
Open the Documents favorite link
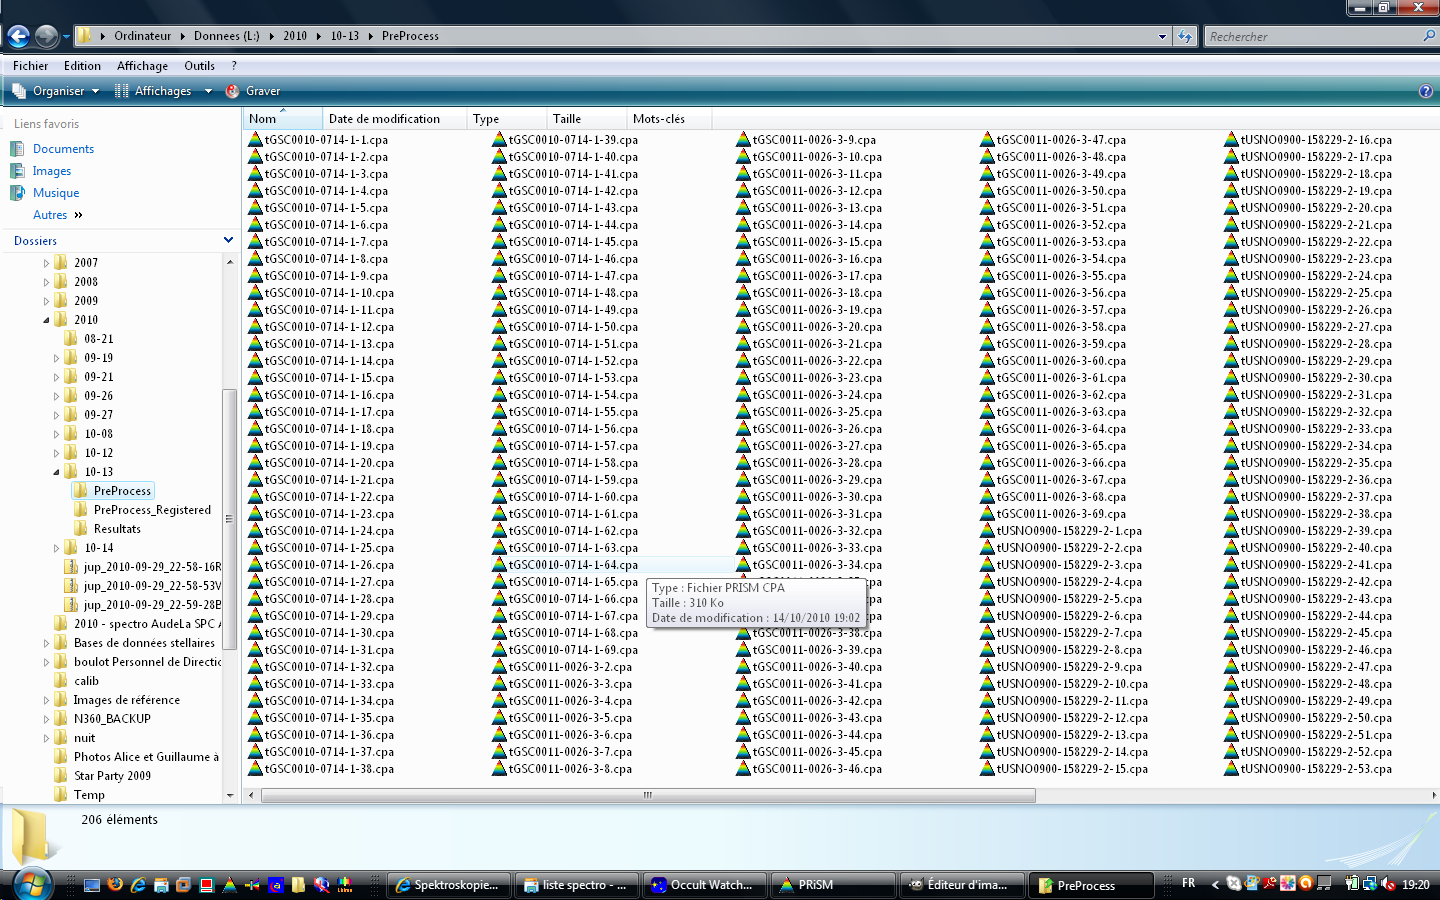pos(63,149)
